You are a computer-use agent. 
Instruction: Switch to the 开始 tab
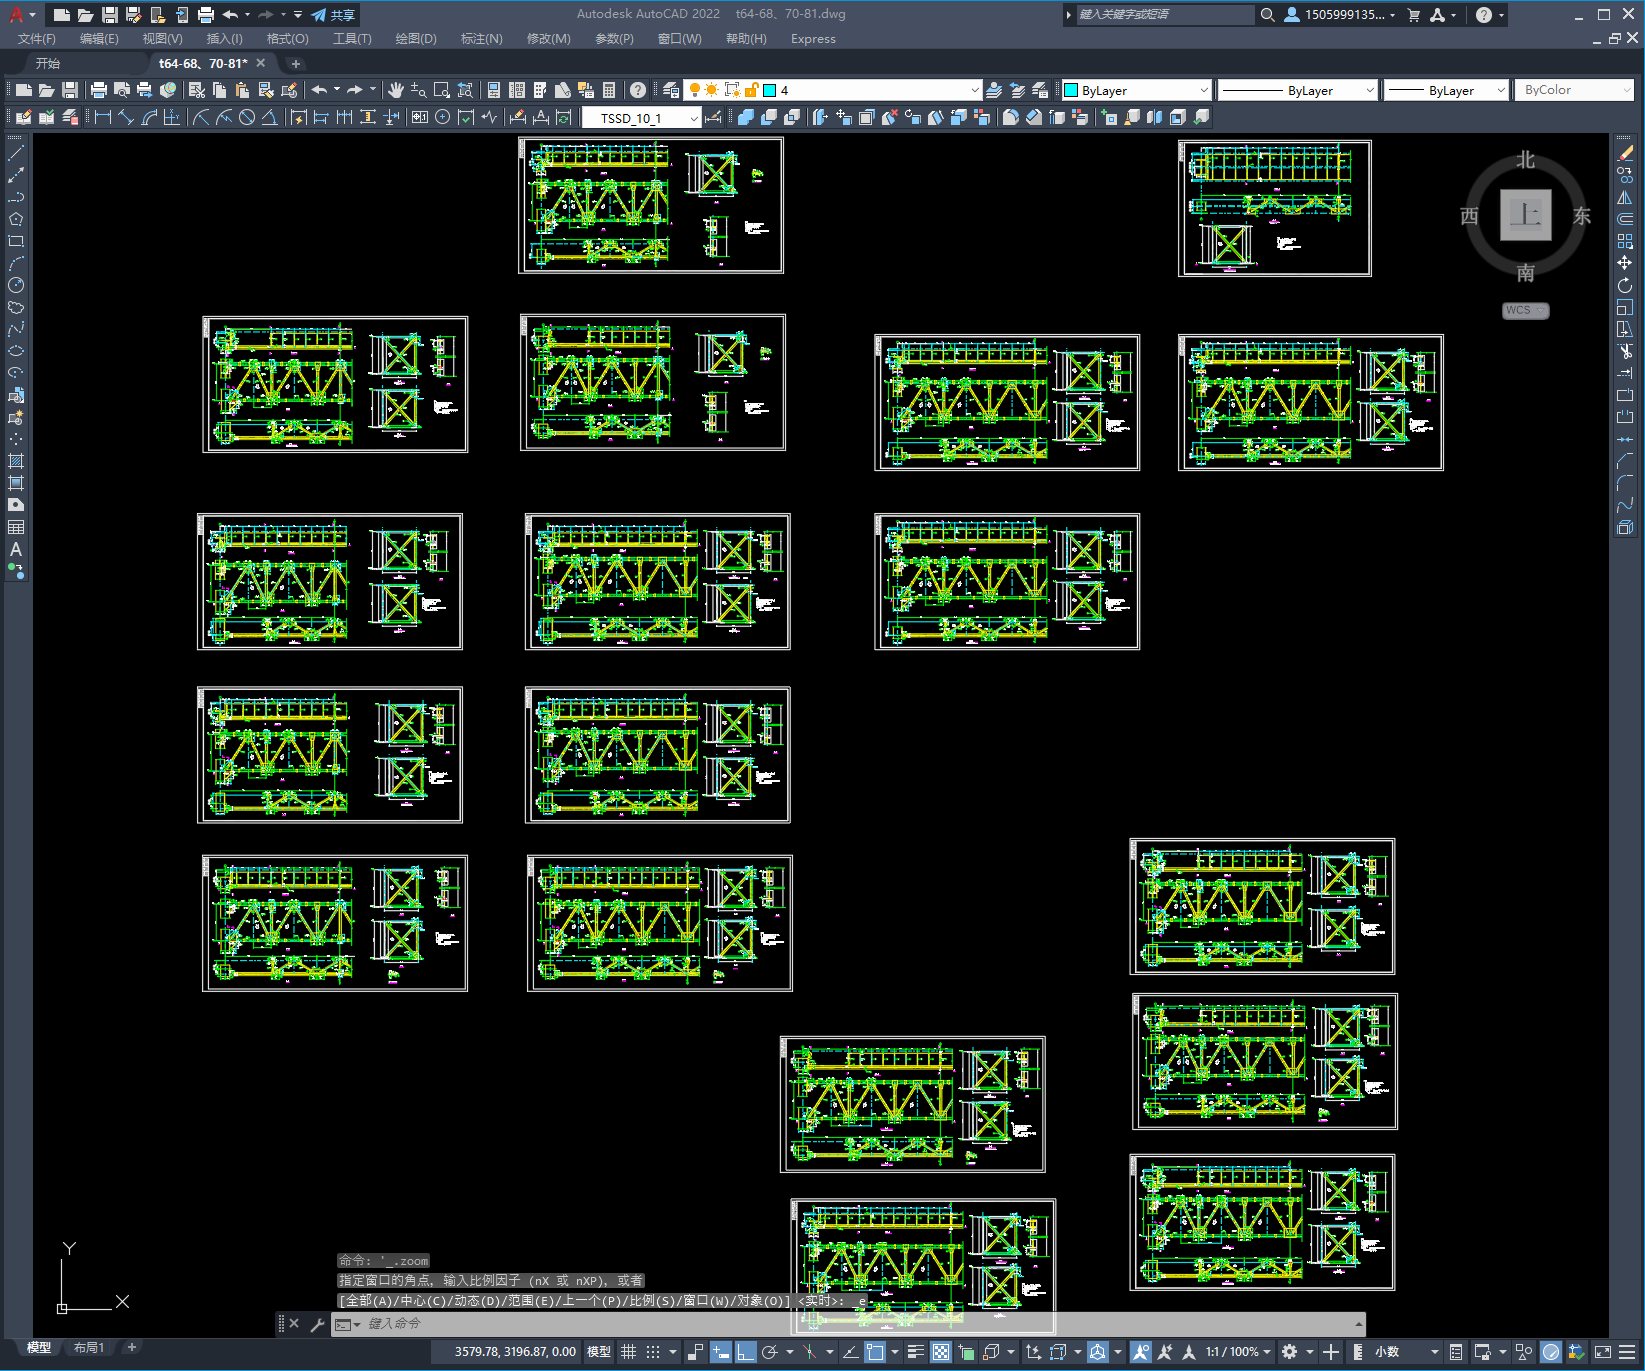[x=48, y=63]
